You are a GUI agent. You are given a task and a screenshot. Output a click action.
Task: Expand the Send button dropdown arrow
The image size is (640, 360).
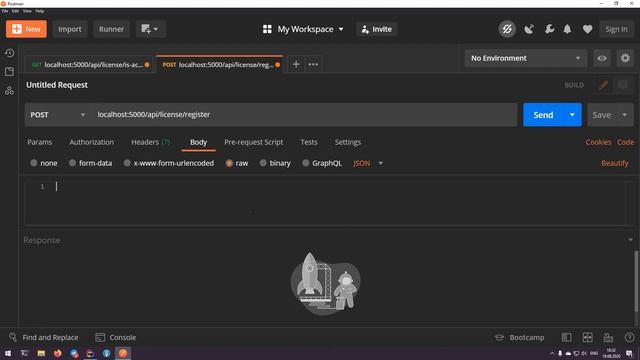click(572, 115)
